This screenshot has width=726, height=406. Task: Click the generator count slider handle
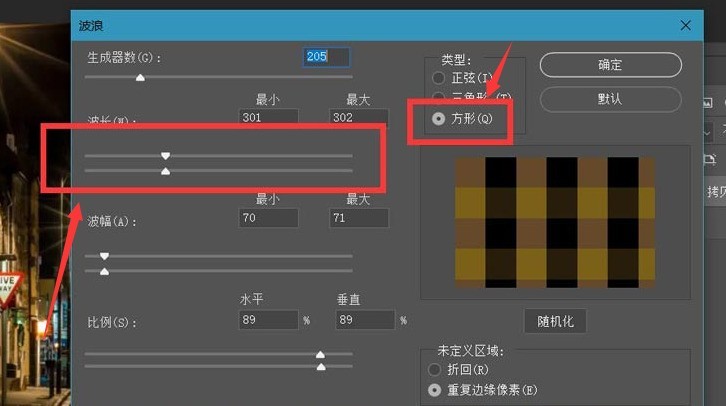pyautogui.click(x=140, y=77)
